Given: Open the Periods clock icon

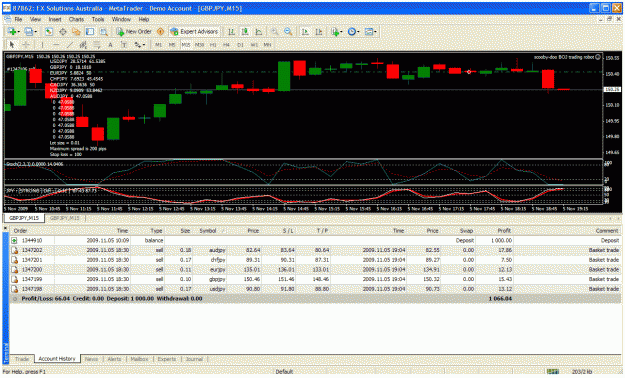Looking at the screenshot, I should click(352, 32).
